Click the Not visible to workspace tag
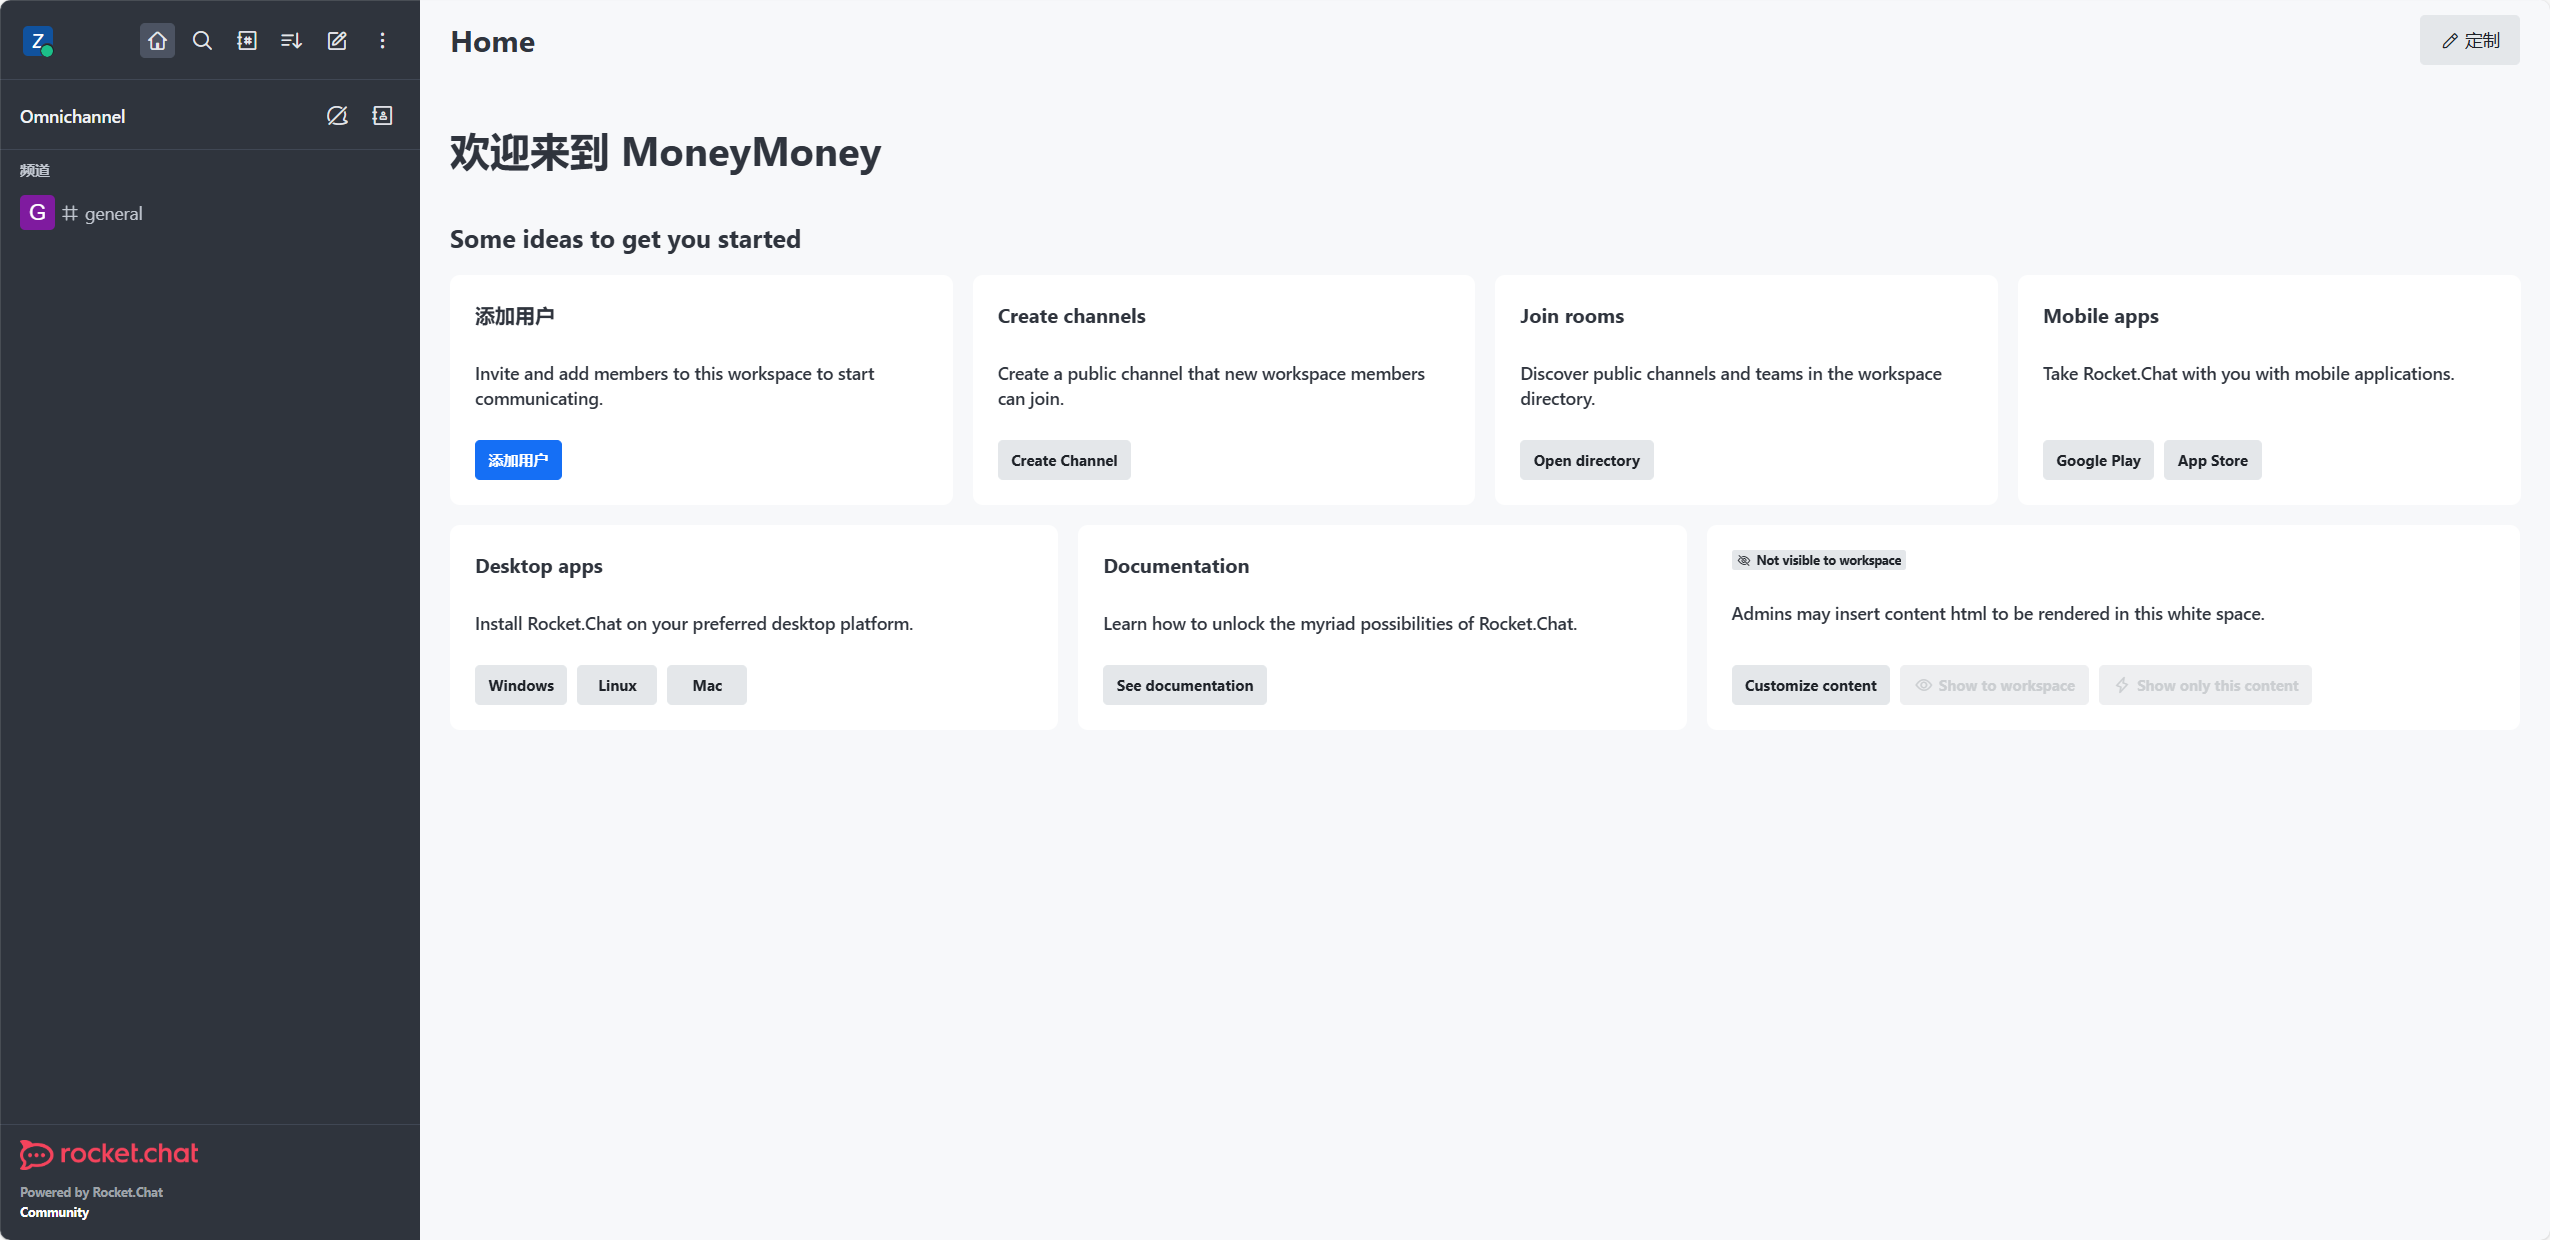Screen dimensions: 2550x1240 coord(1818,560)
